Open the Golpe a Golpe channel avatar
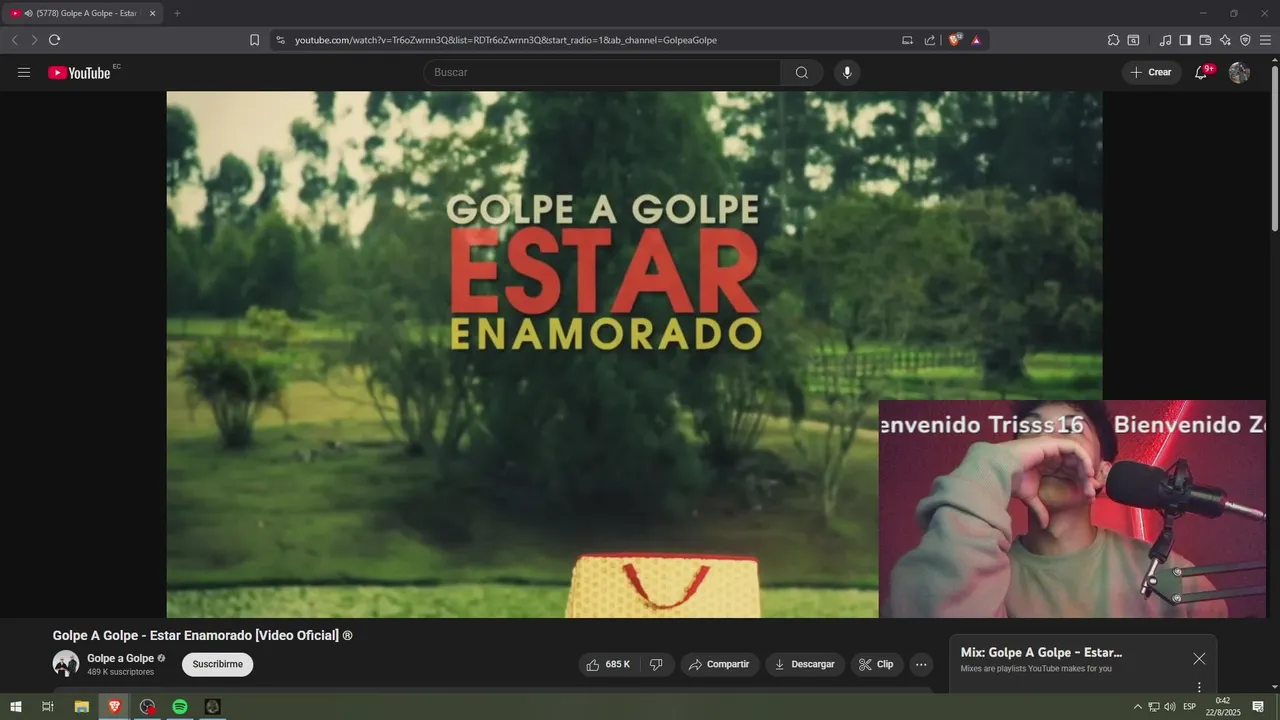The image size is (1280, 720). [x=66, y=663]
